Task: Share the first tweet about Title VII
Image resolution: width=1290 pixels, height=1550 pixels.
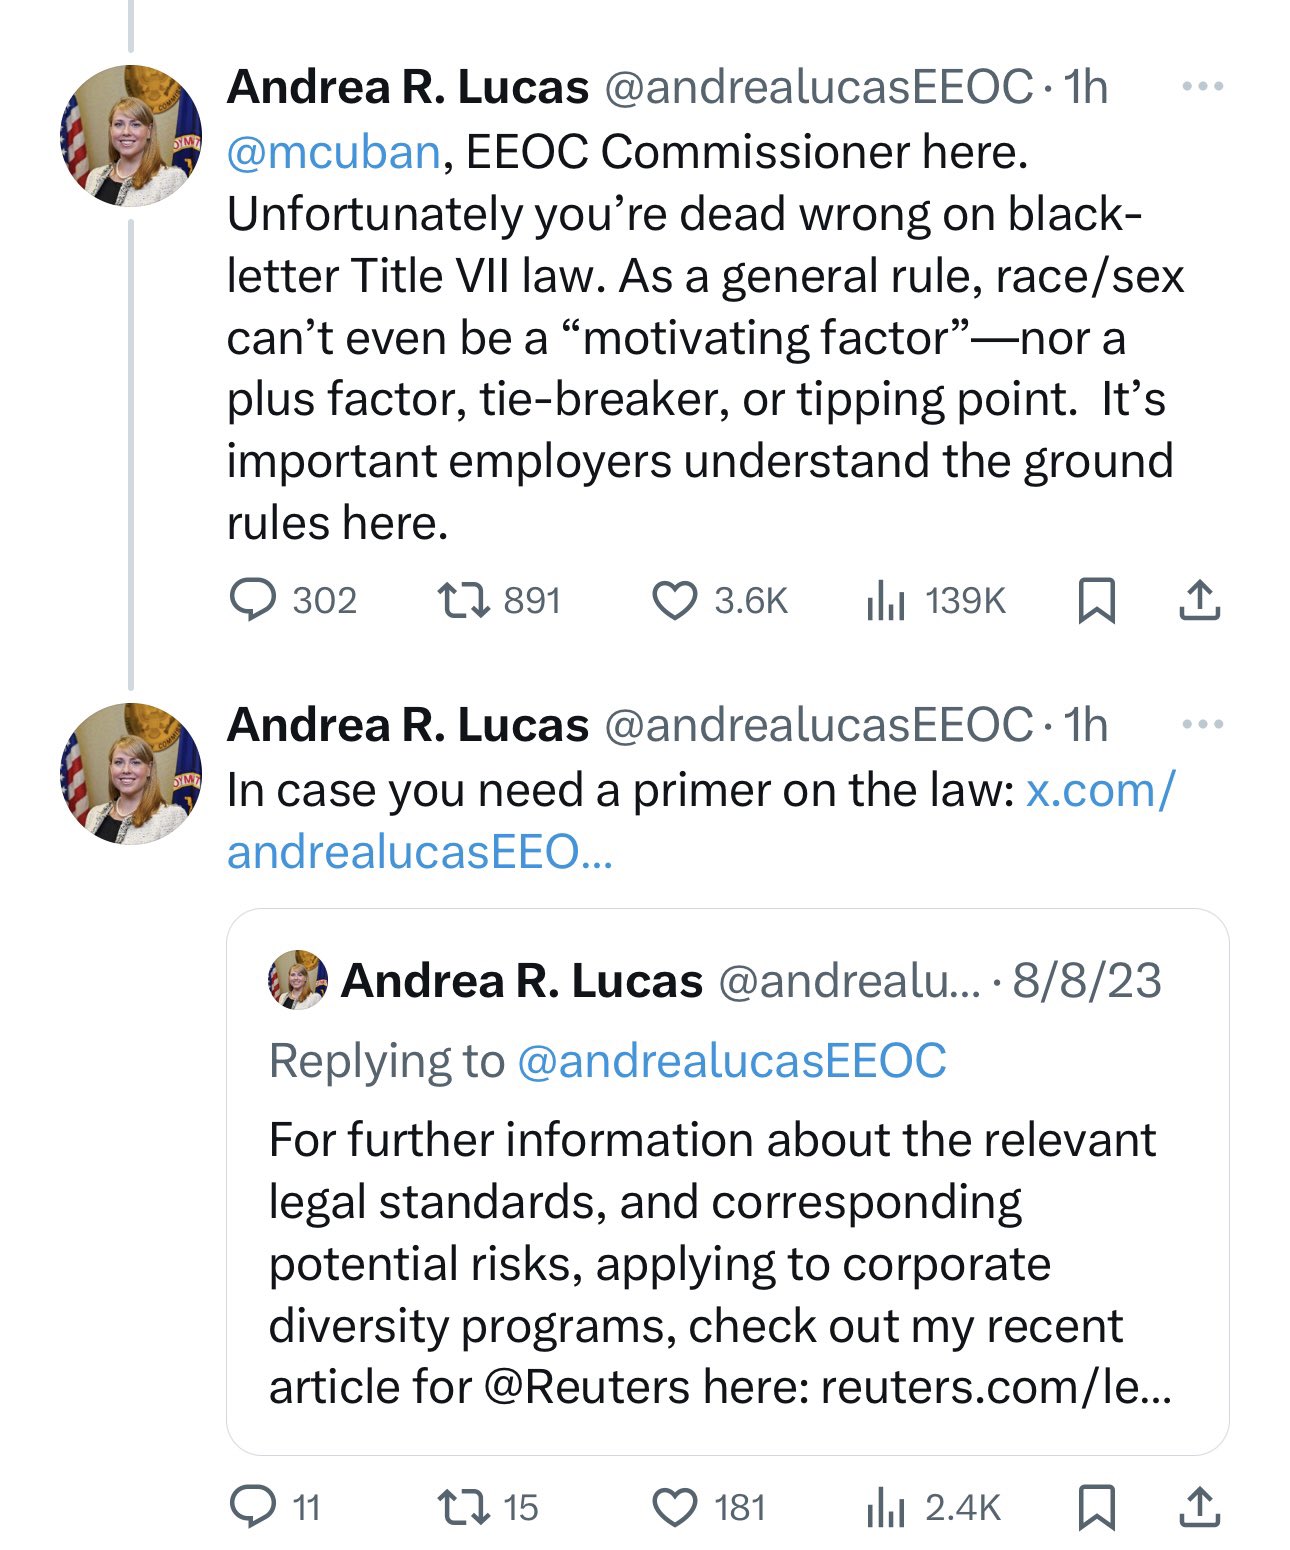Action: point(1199,601)
